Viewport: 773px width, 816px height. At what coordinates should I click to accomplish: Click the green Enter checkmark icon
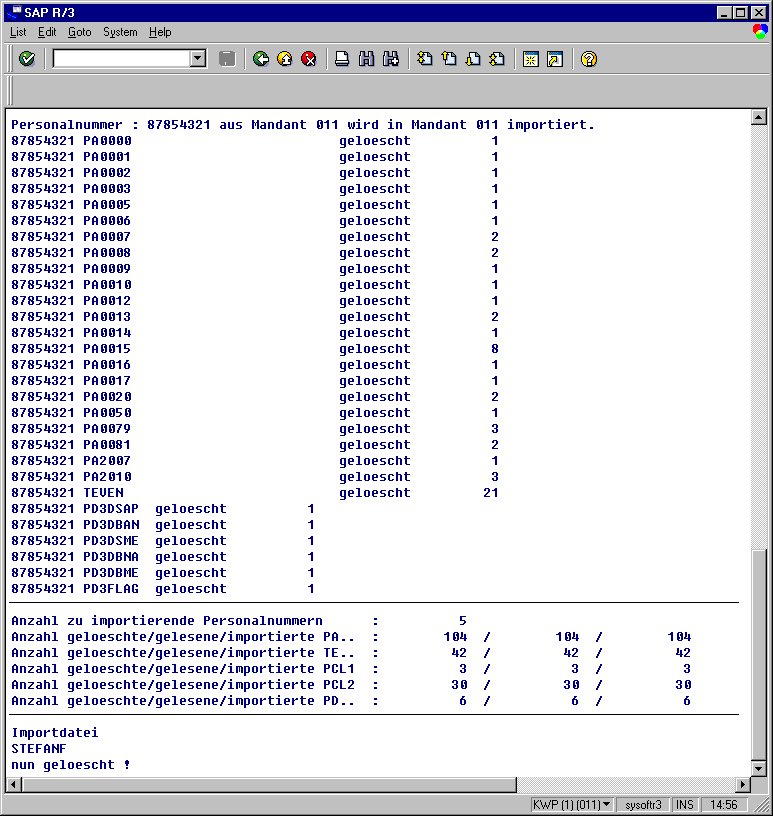pyautogui.click(x=27, y=59)
